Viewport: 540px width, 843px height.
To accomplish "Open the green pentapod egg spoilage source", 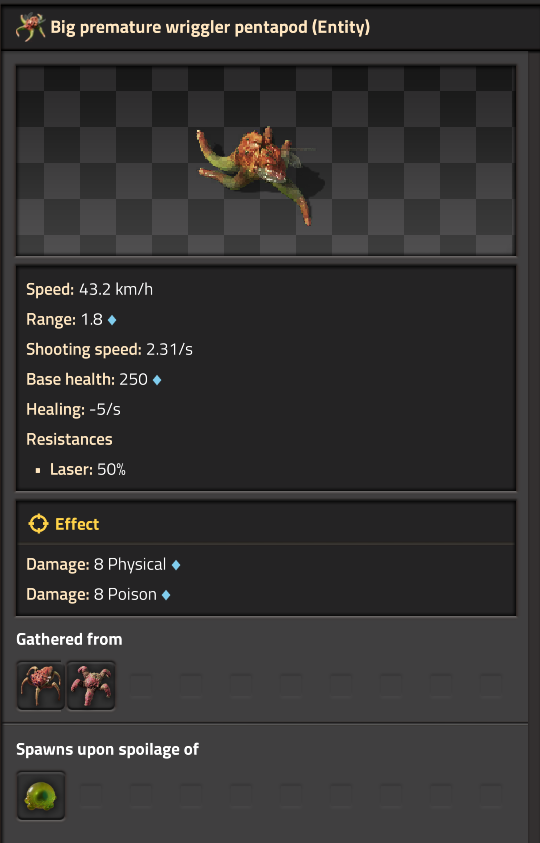I will [x=41, y=796].
